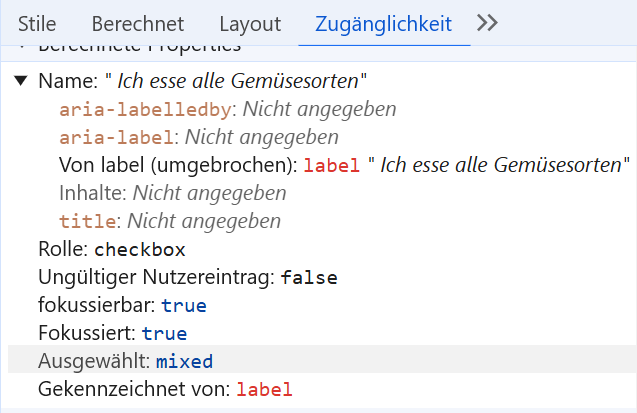Open the more tabs chevron menu

(x=487, y=23)
